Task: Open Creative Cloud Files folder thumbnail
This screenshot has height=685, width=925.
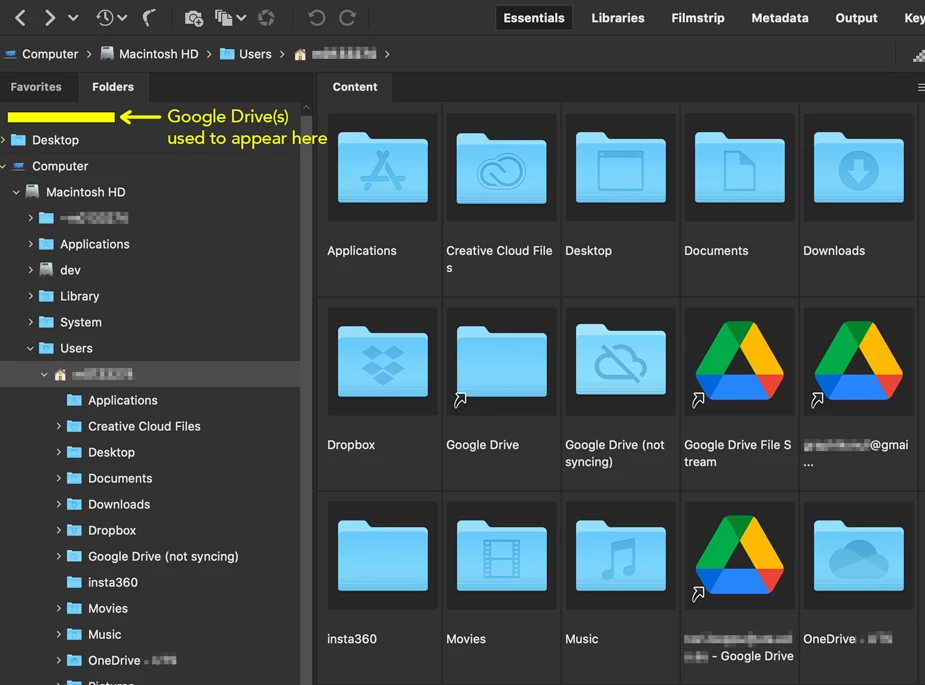Action: point(501,168)
